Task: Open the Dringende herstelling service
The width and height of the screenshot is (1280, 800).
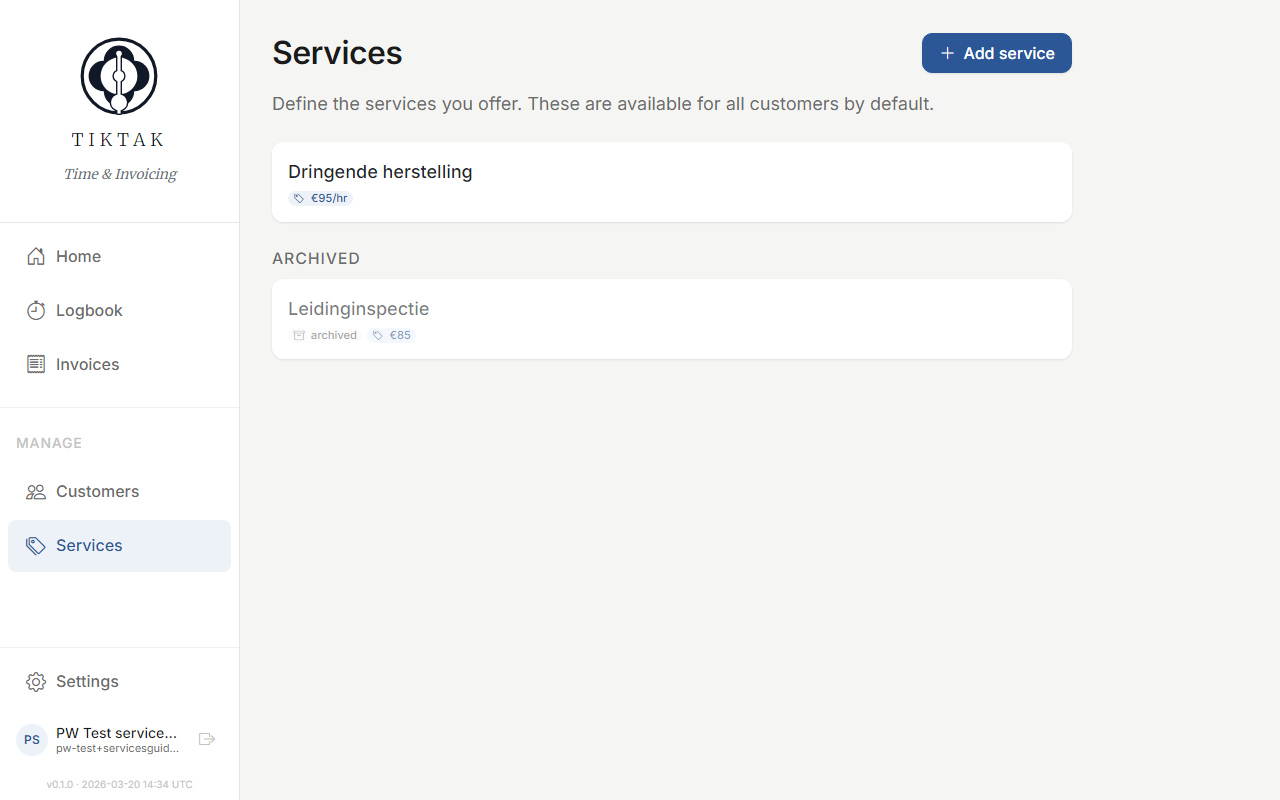Action: 671,182
